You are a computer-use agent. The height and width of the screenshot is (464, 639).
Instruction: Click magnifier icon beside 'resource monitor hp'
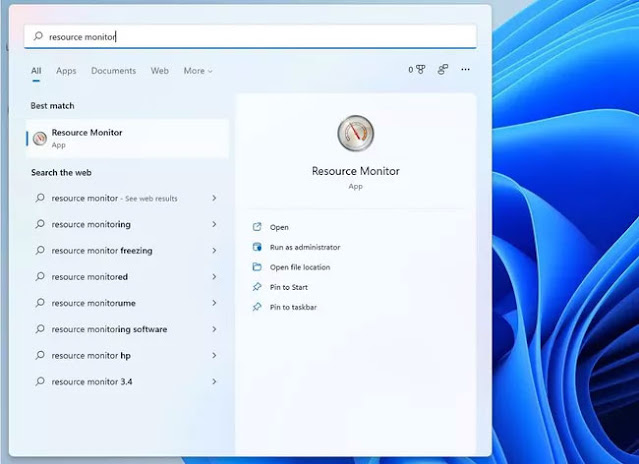40,355
